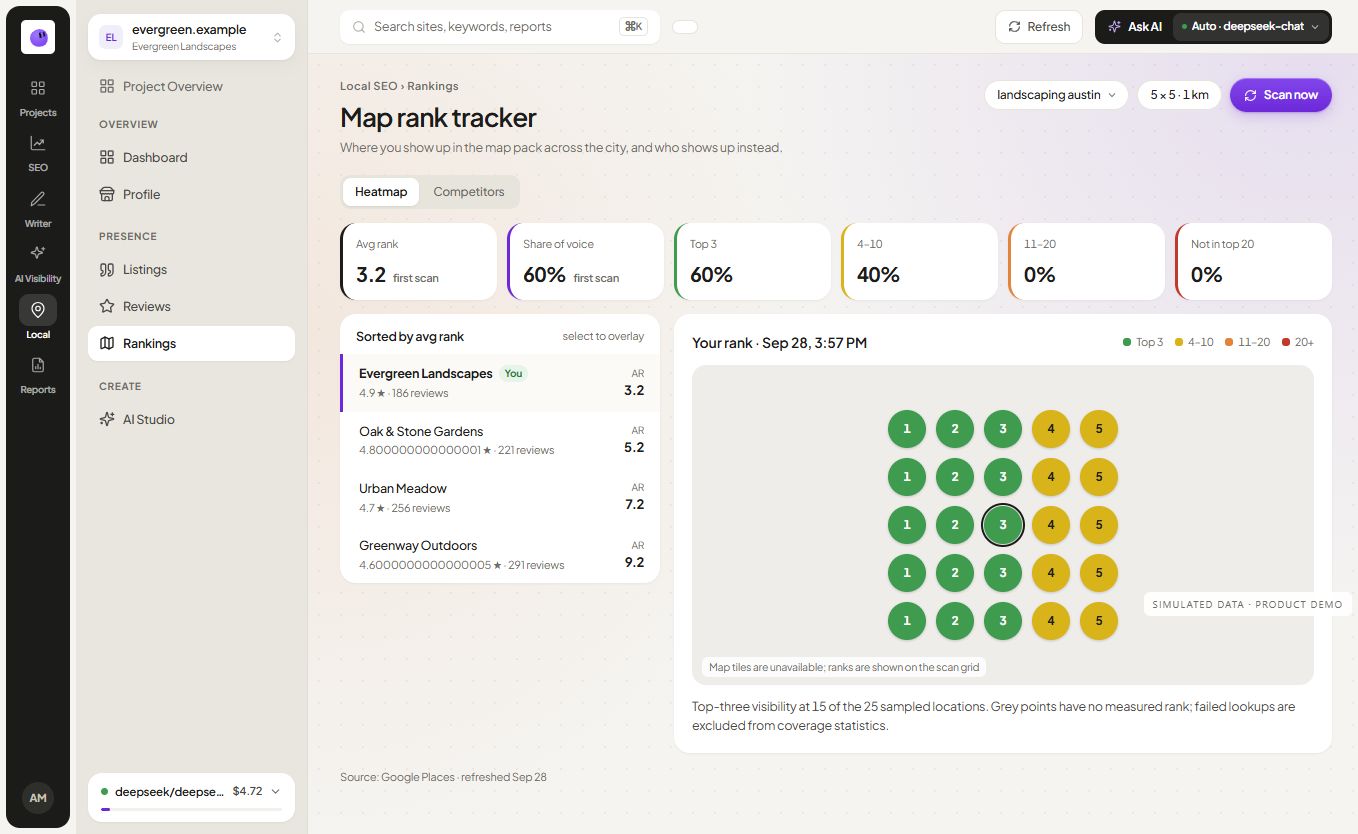The image size is (1358, 834).
Task: Open AI Studio under Create
Action: [x=191, y=420]
